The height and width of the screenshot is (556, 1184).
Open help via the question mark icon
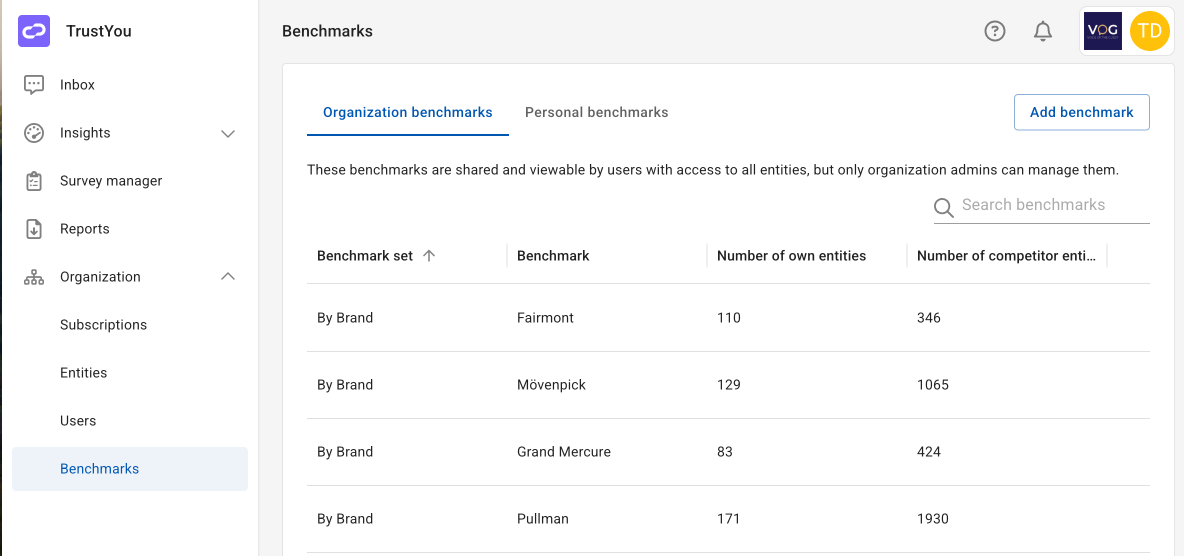995,31
